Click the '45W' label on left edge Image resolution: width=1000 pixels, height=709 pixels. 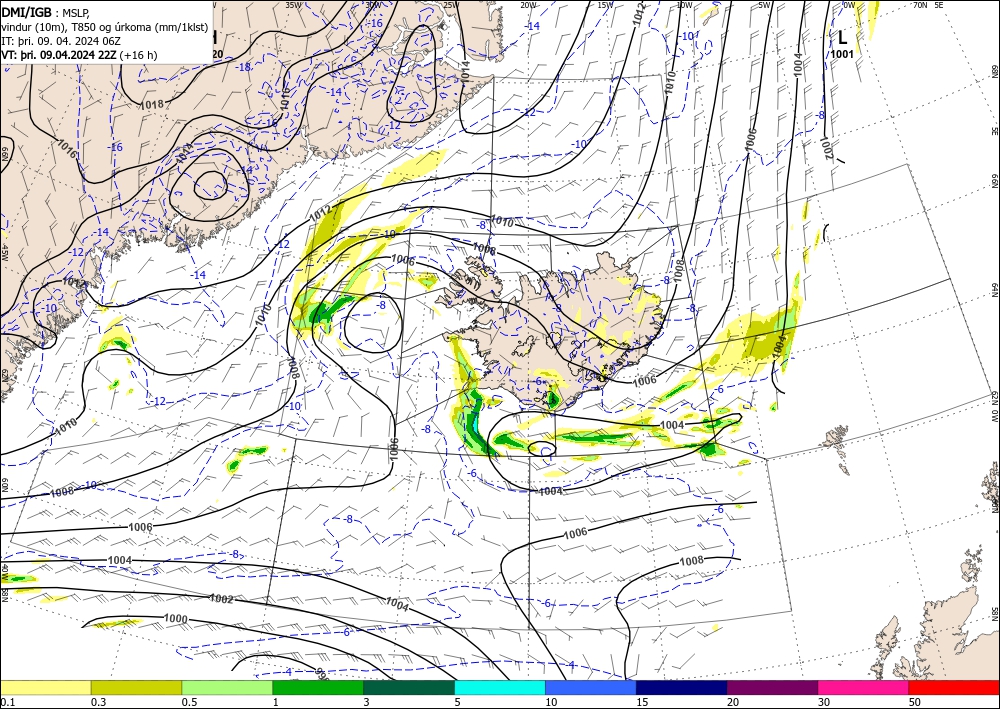click(4, 252)
